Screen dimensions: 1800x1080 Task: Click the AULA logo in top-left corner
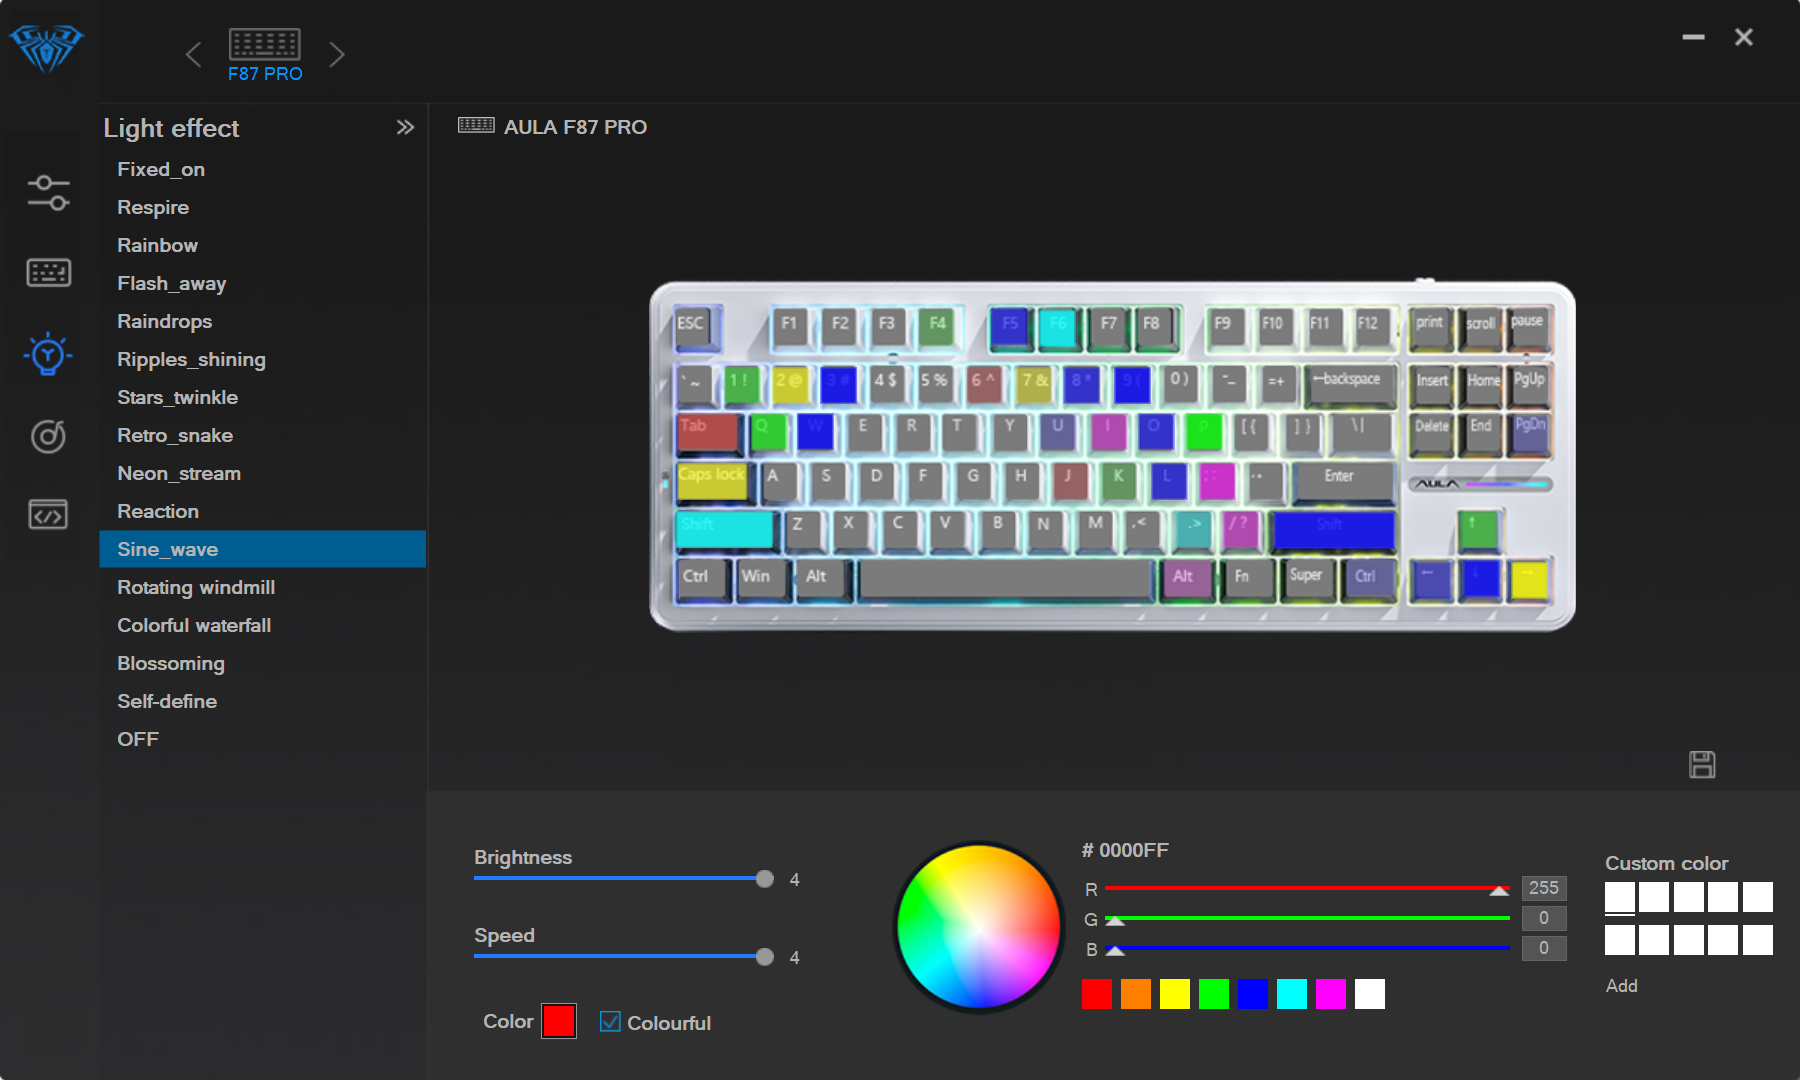pyautogui.click(x=47, y=47)
